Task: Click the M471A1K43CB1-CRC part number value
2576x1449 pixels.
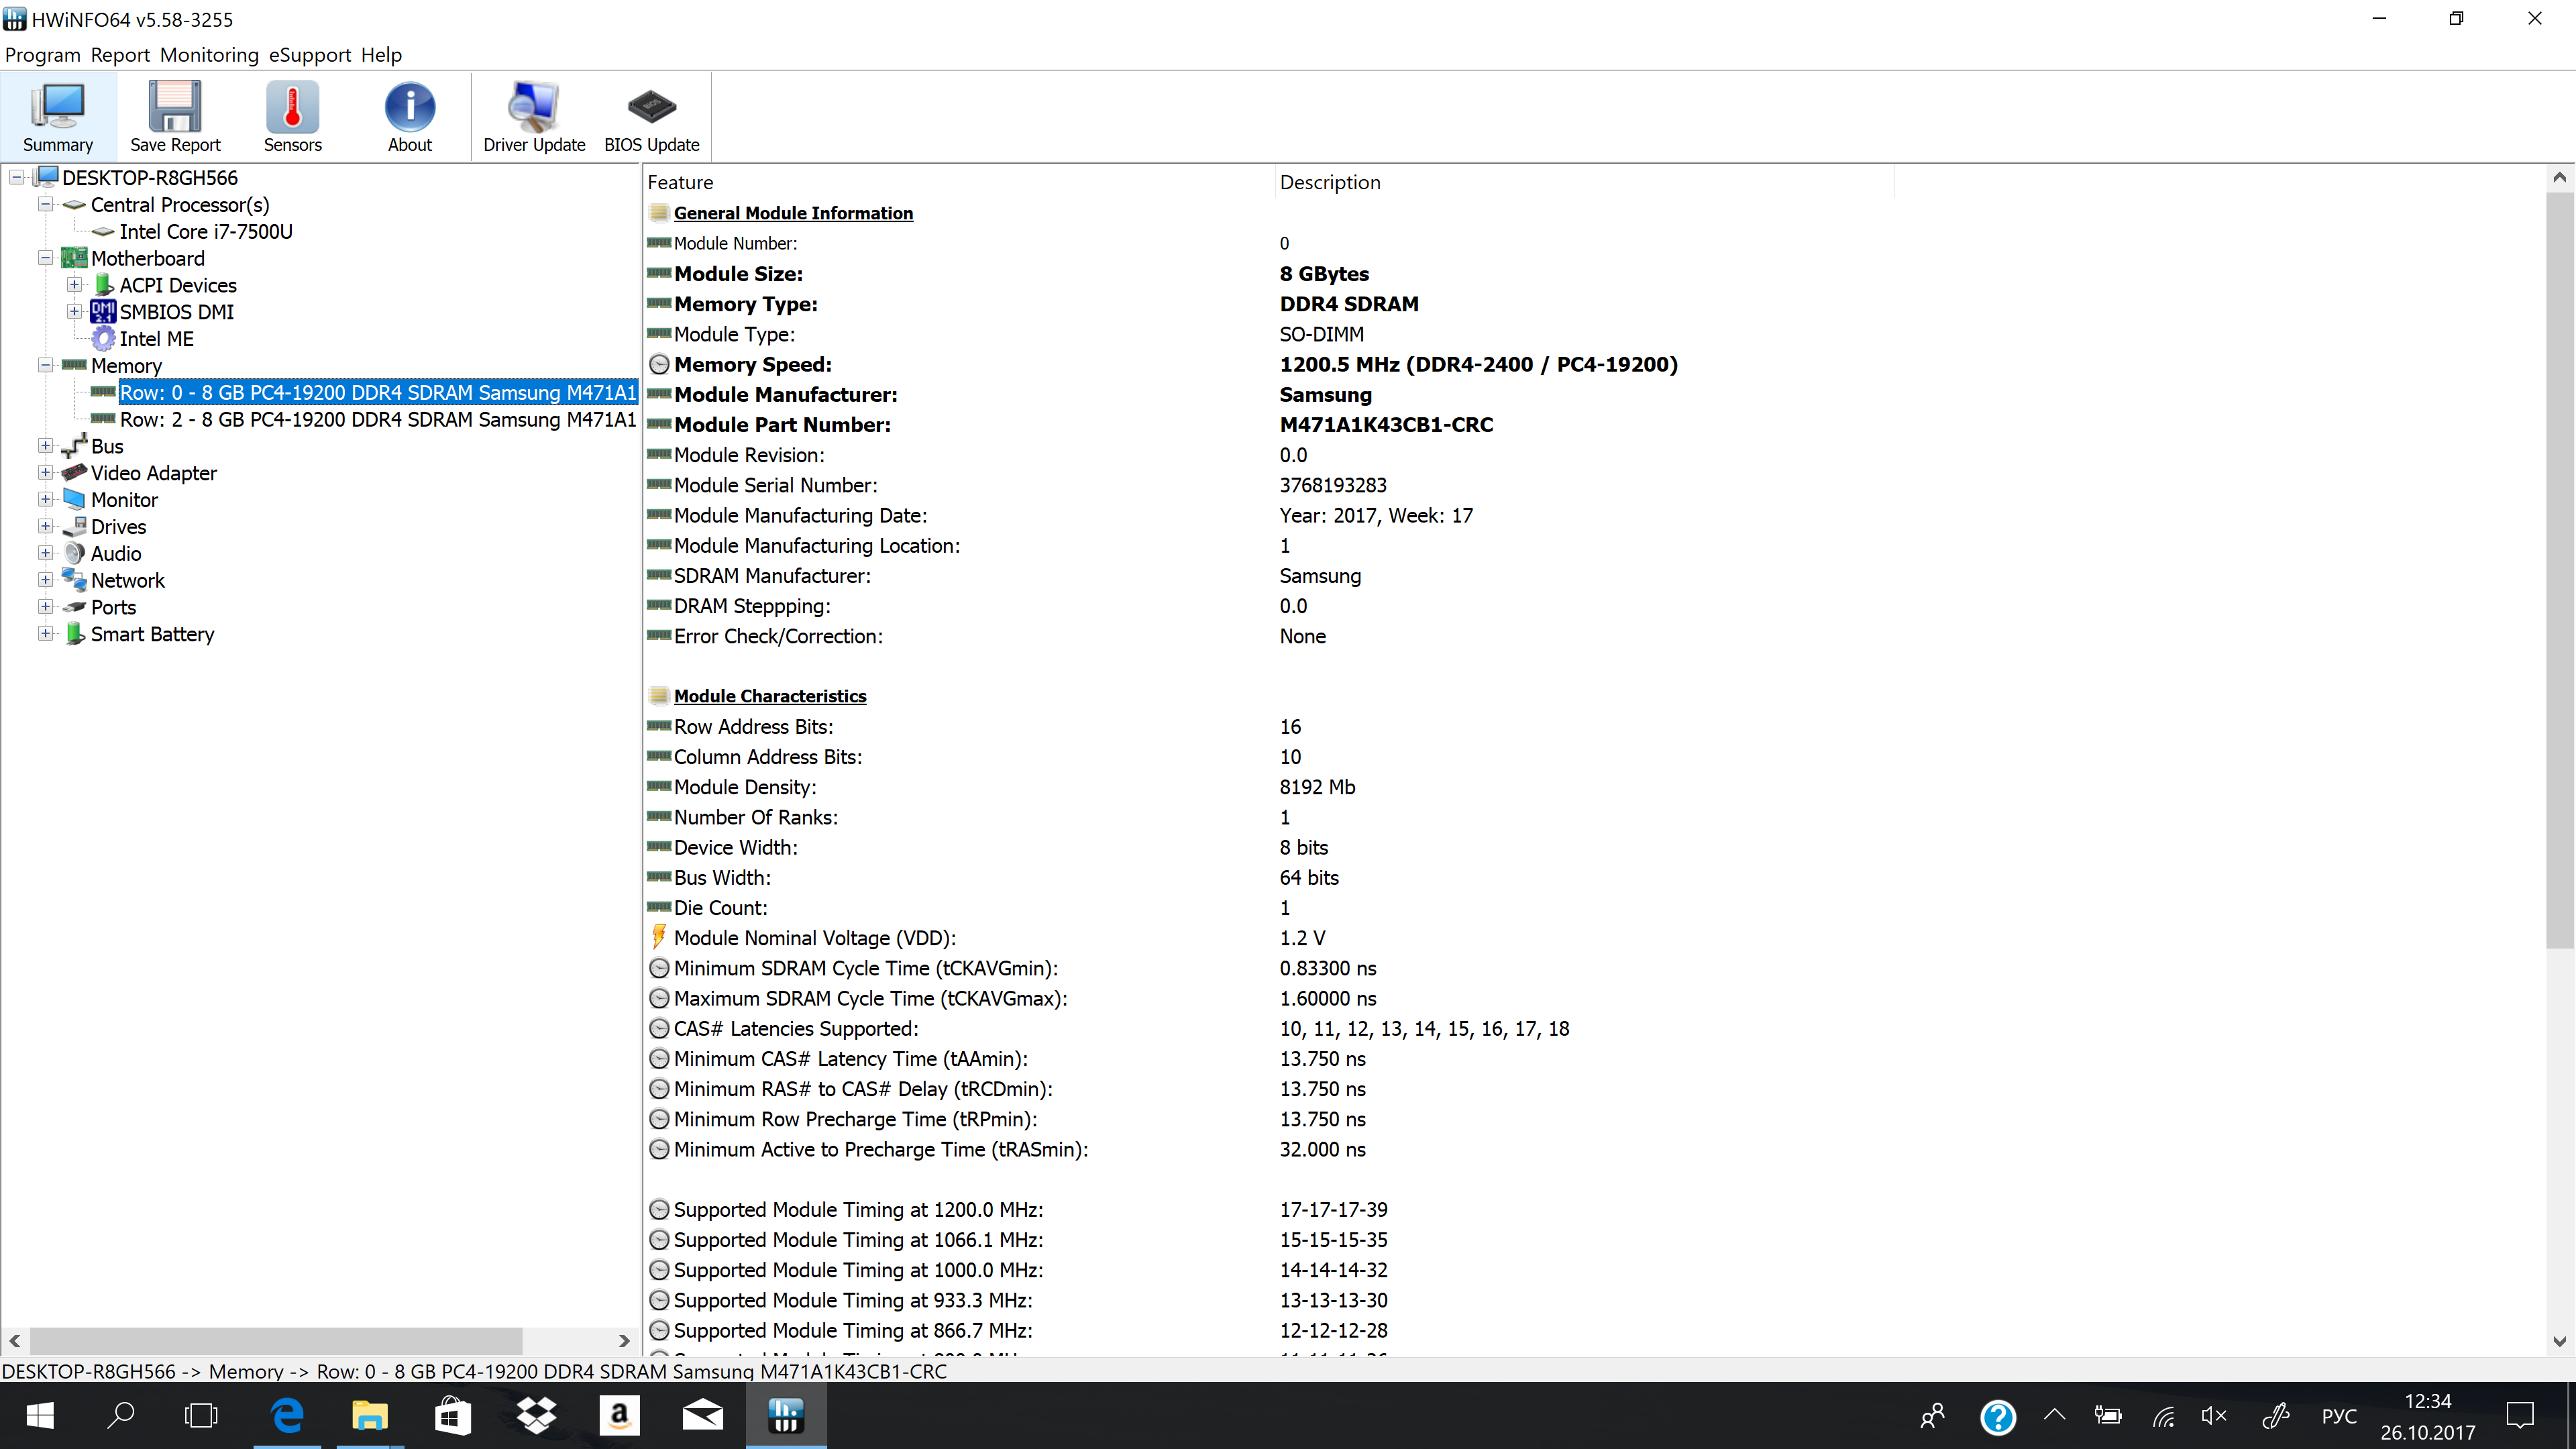Action: (1386, 424)
